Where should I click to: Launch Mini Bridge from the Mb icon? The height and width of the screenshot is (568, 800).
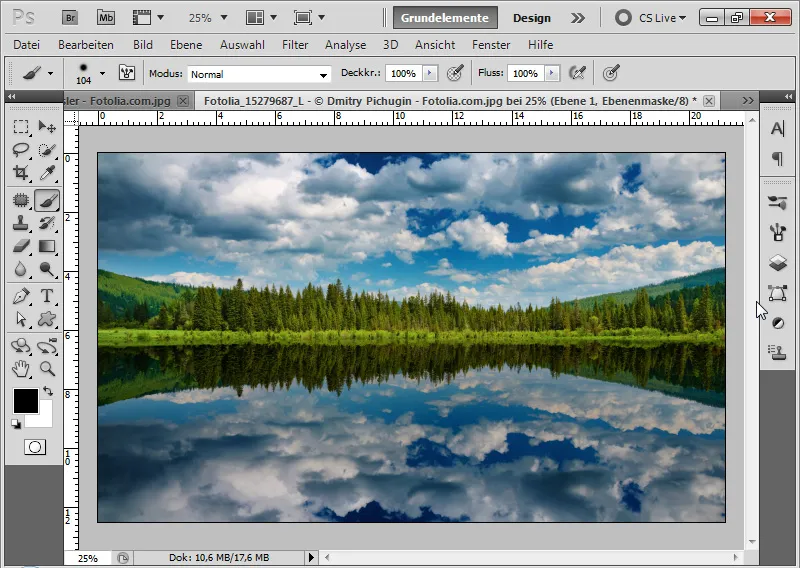(x=106, y=18)
